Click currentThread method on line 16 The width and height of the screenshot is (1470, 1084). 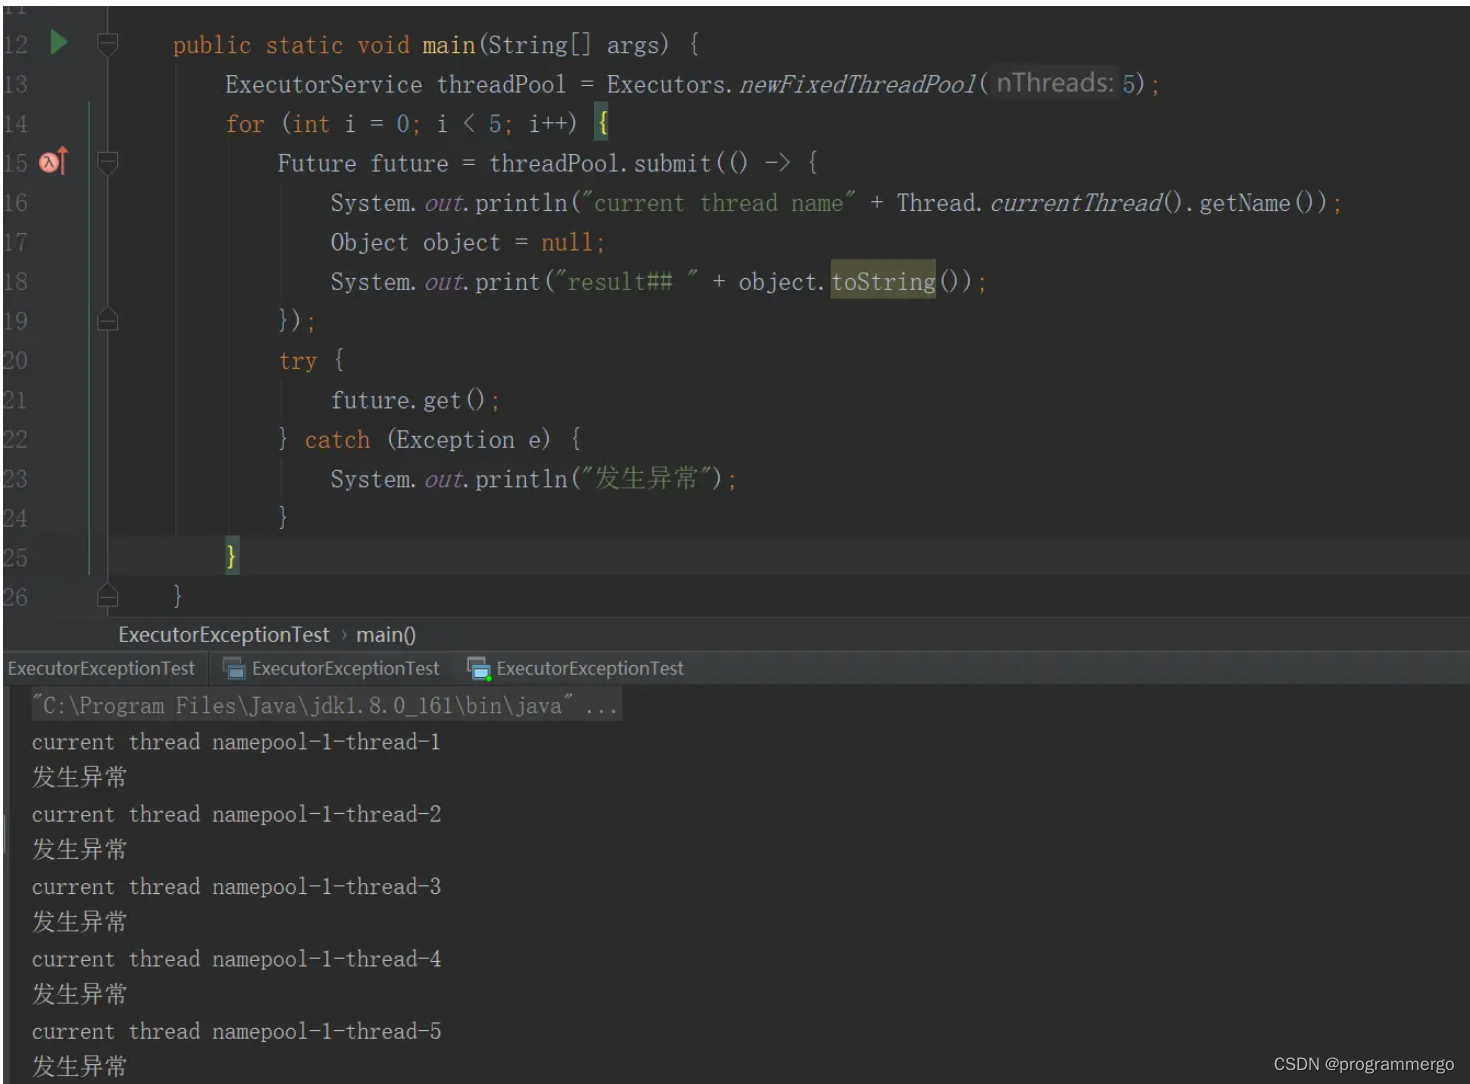click(x=1076, y=203)
